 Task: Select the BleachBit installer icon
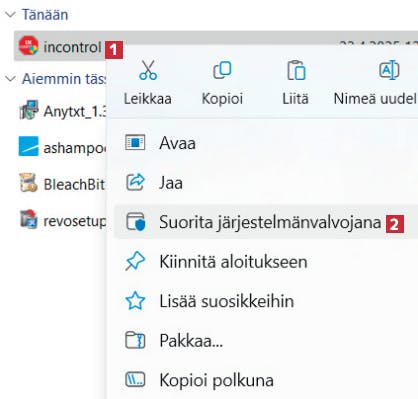[x=28, y=183]
